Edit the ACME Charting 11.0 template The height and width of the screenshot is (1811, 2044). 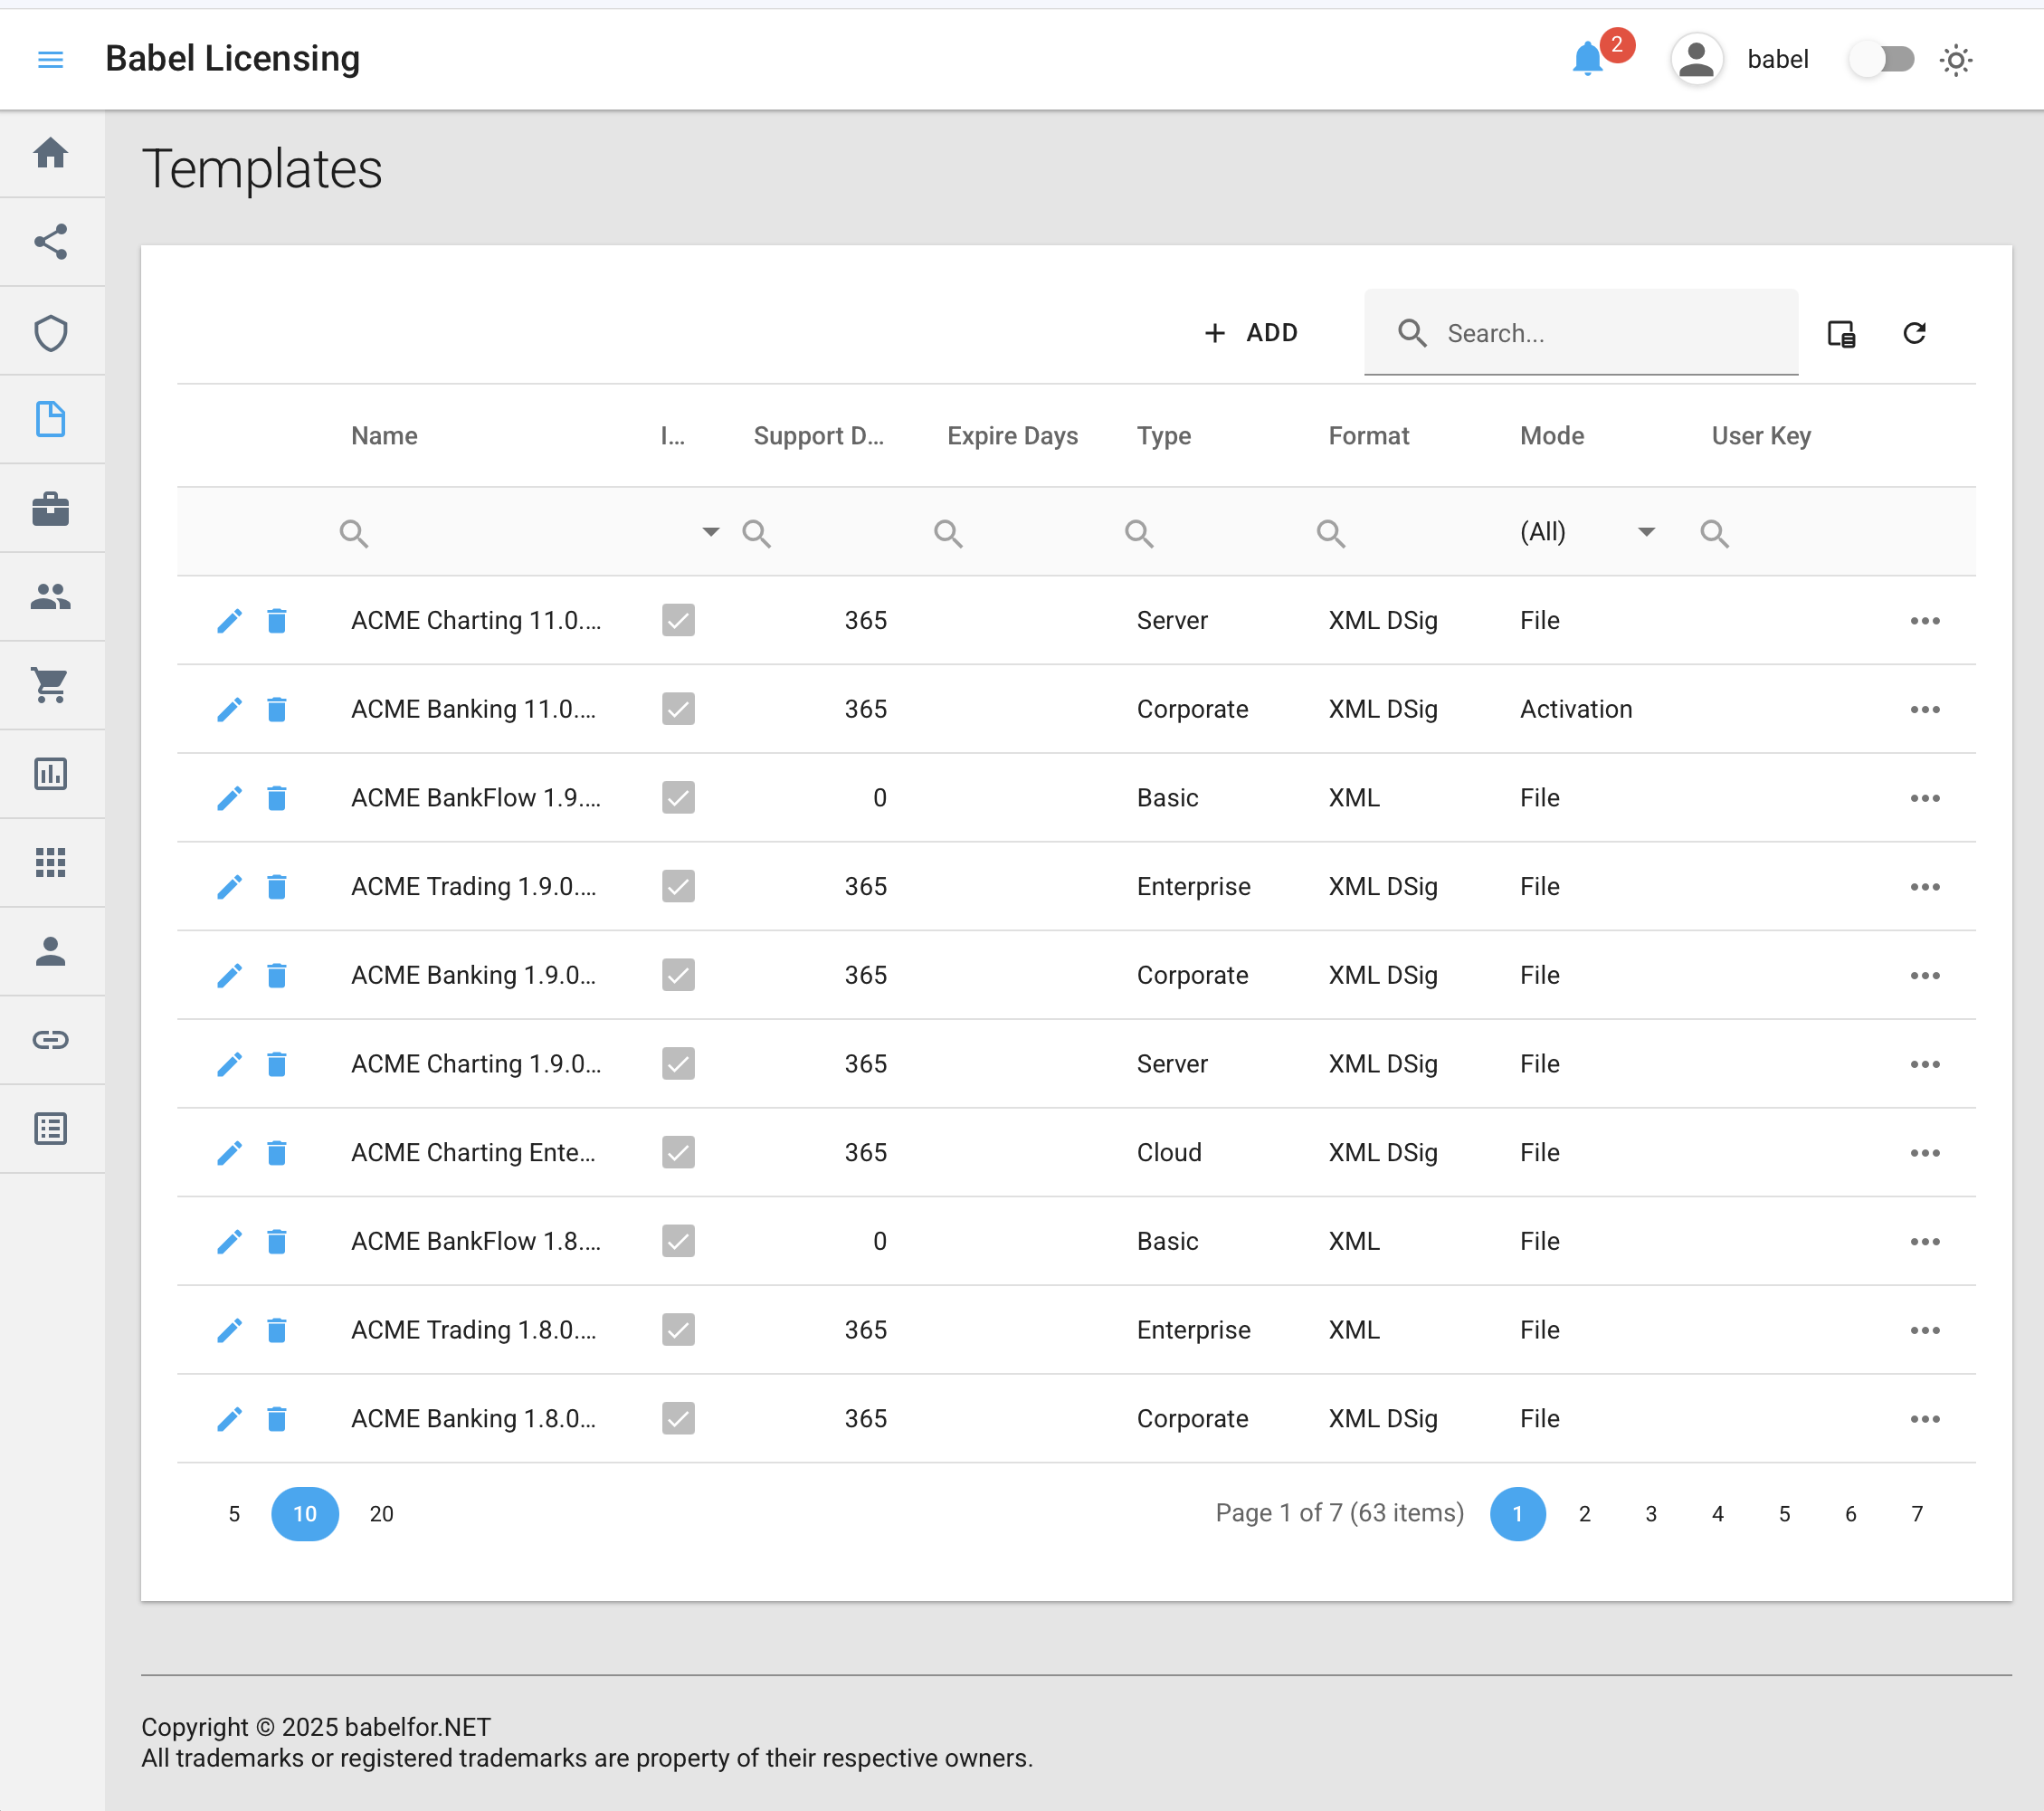[229, 621]
